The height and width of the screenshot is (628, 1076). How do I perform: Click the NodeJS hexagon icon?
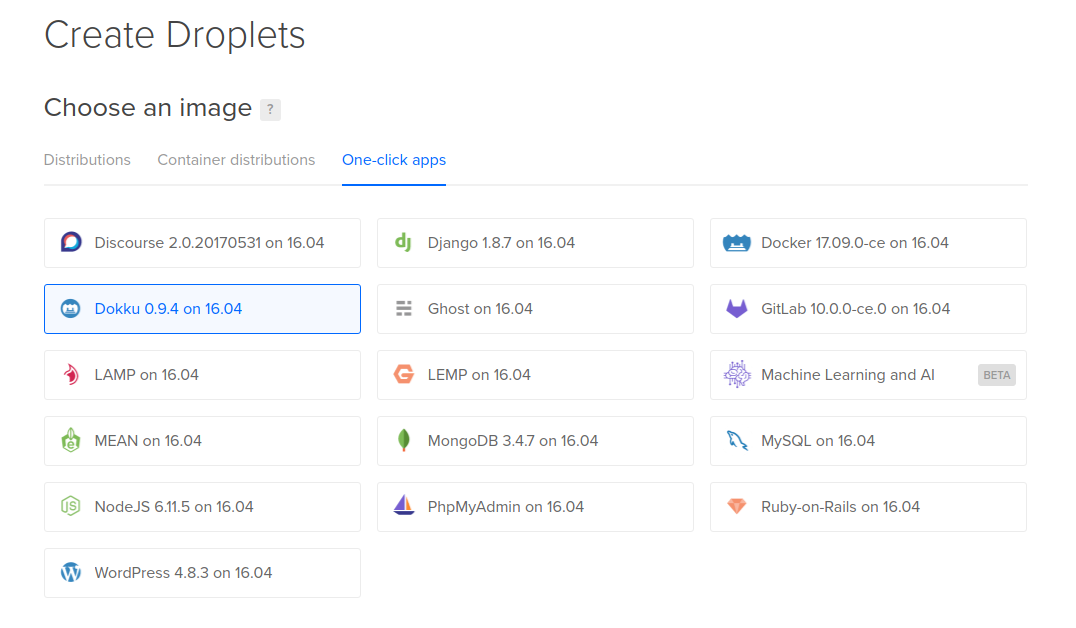(71, 507)
